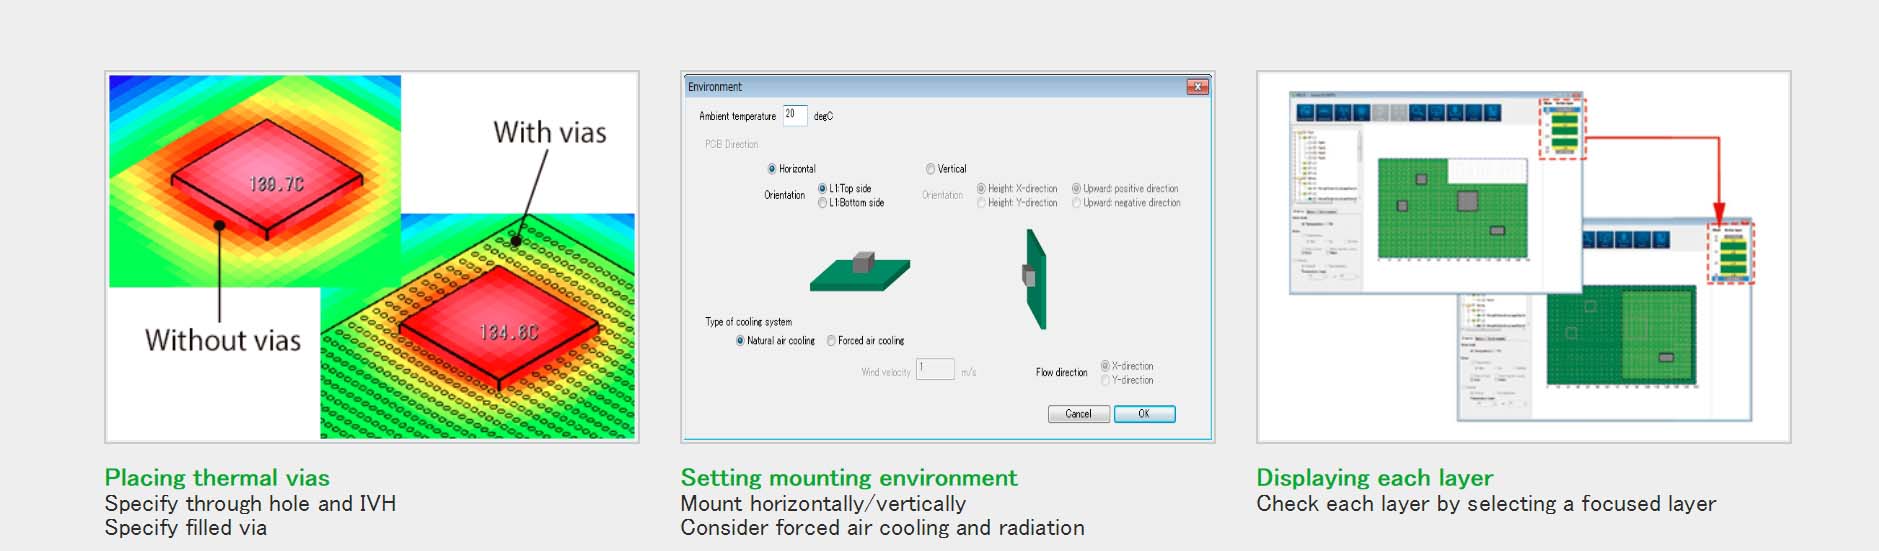Choose the Vertical PCB direction option
This screenshot has width=1879, height=551.
pyautogui.click(x=930, y=169)
